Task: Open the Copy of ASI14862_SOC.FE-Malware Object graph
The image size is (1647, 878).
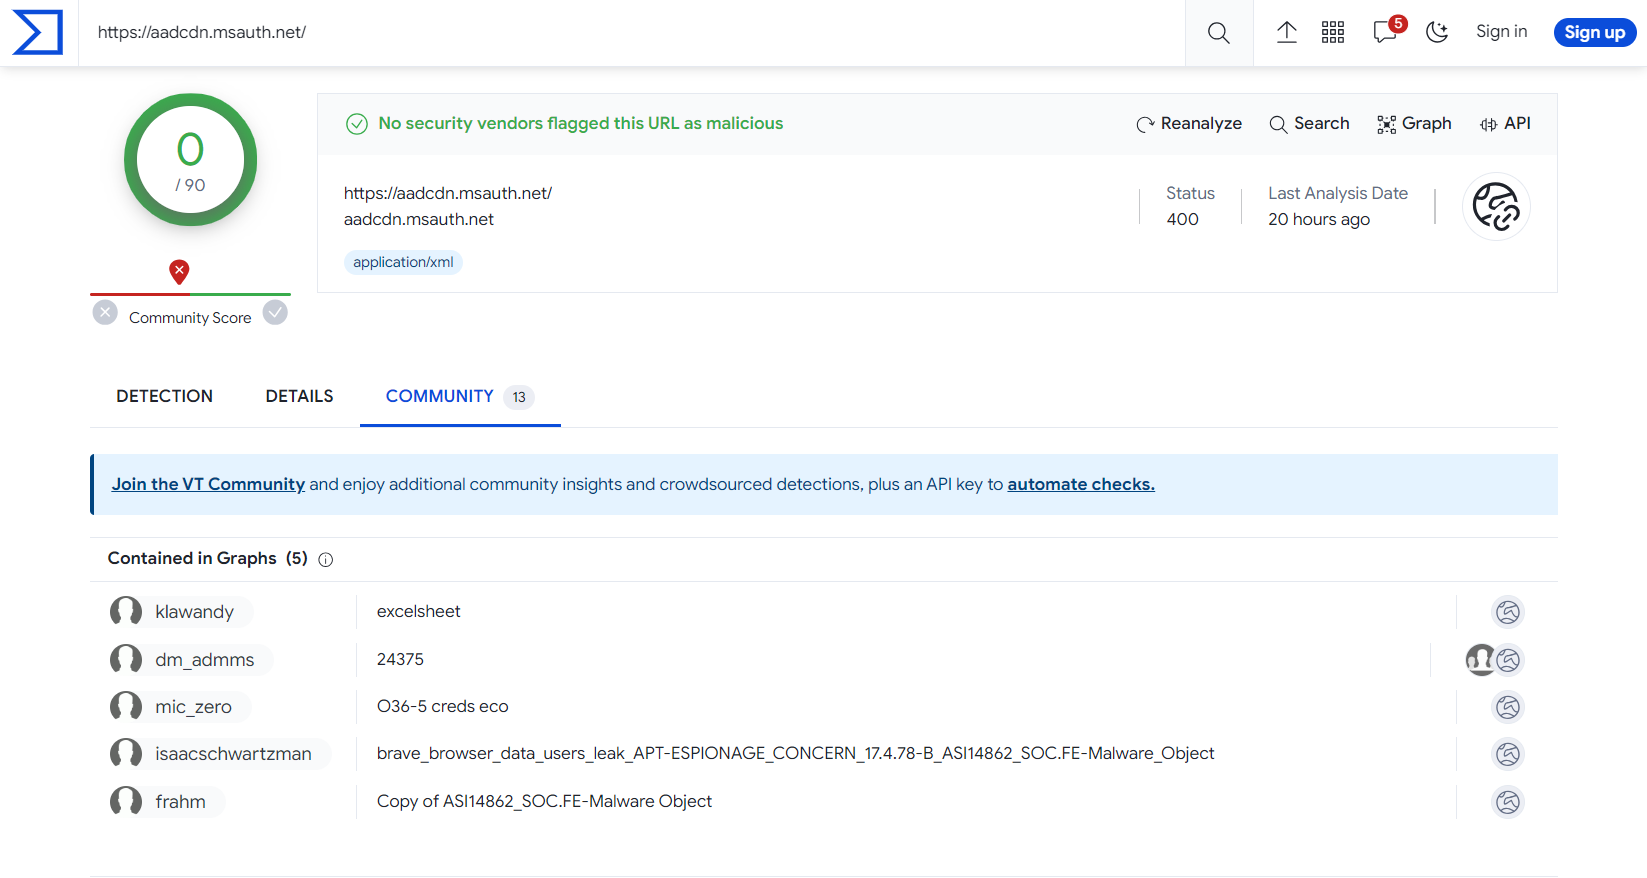Action: point(544,801)
